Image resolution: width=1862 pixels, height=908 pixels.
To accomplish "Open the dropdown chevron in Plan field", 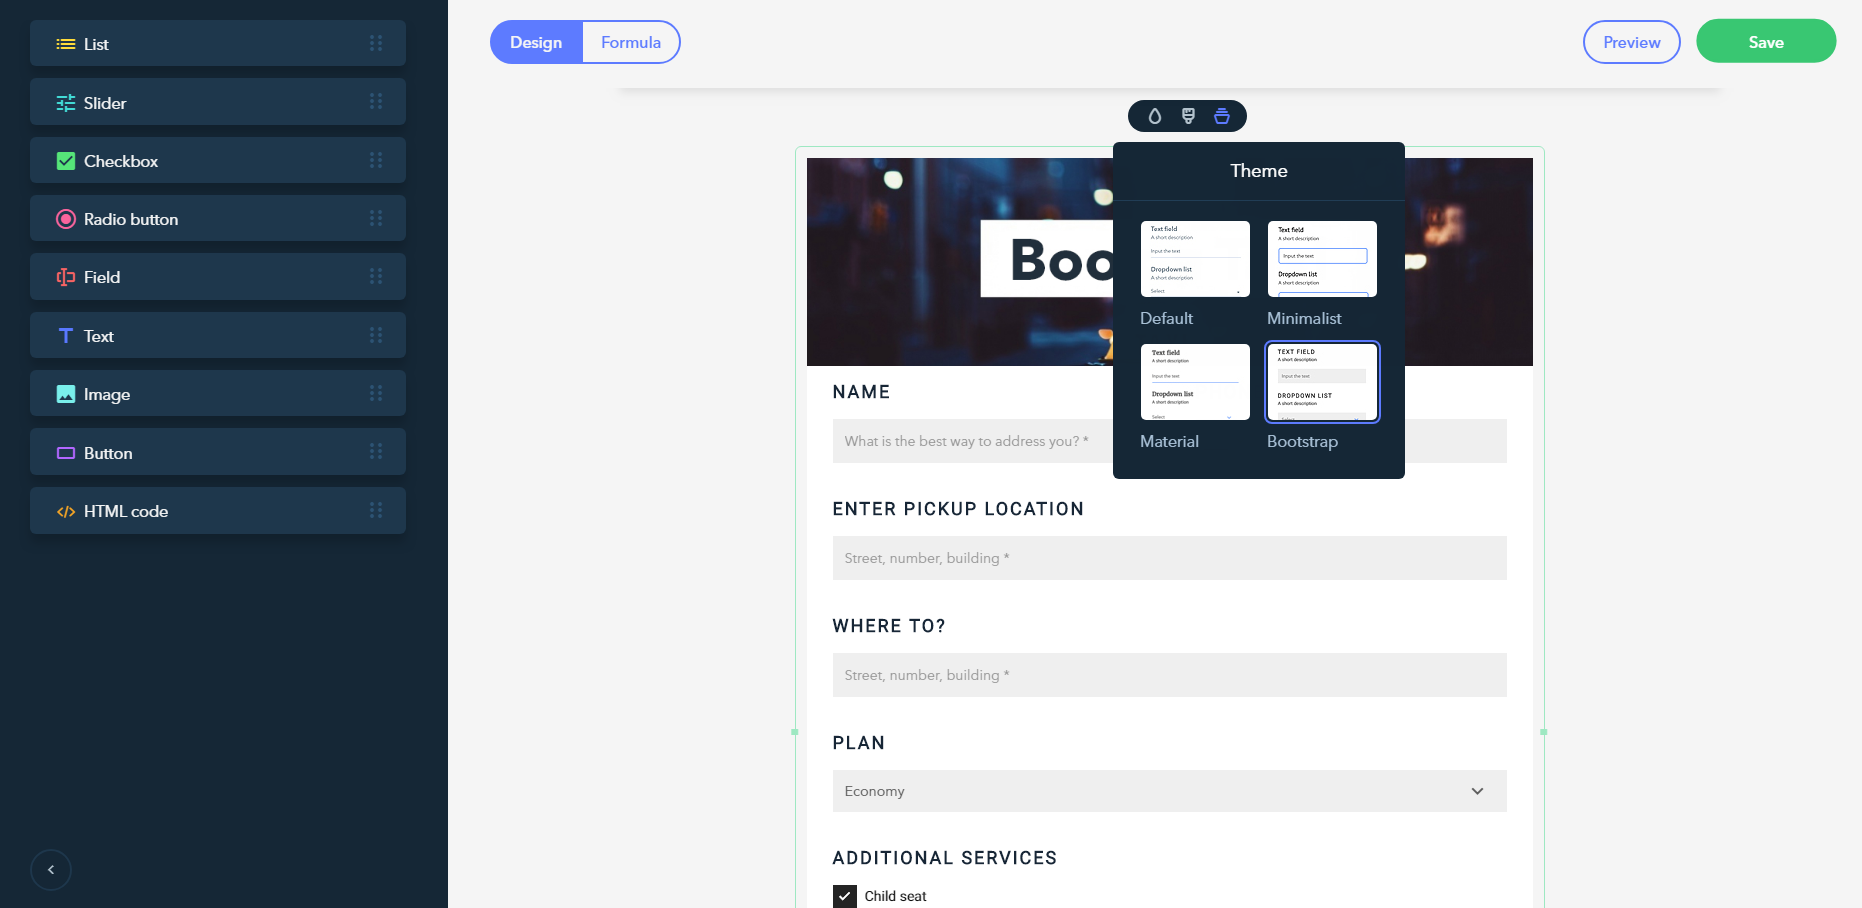I will click(1477, 791).
